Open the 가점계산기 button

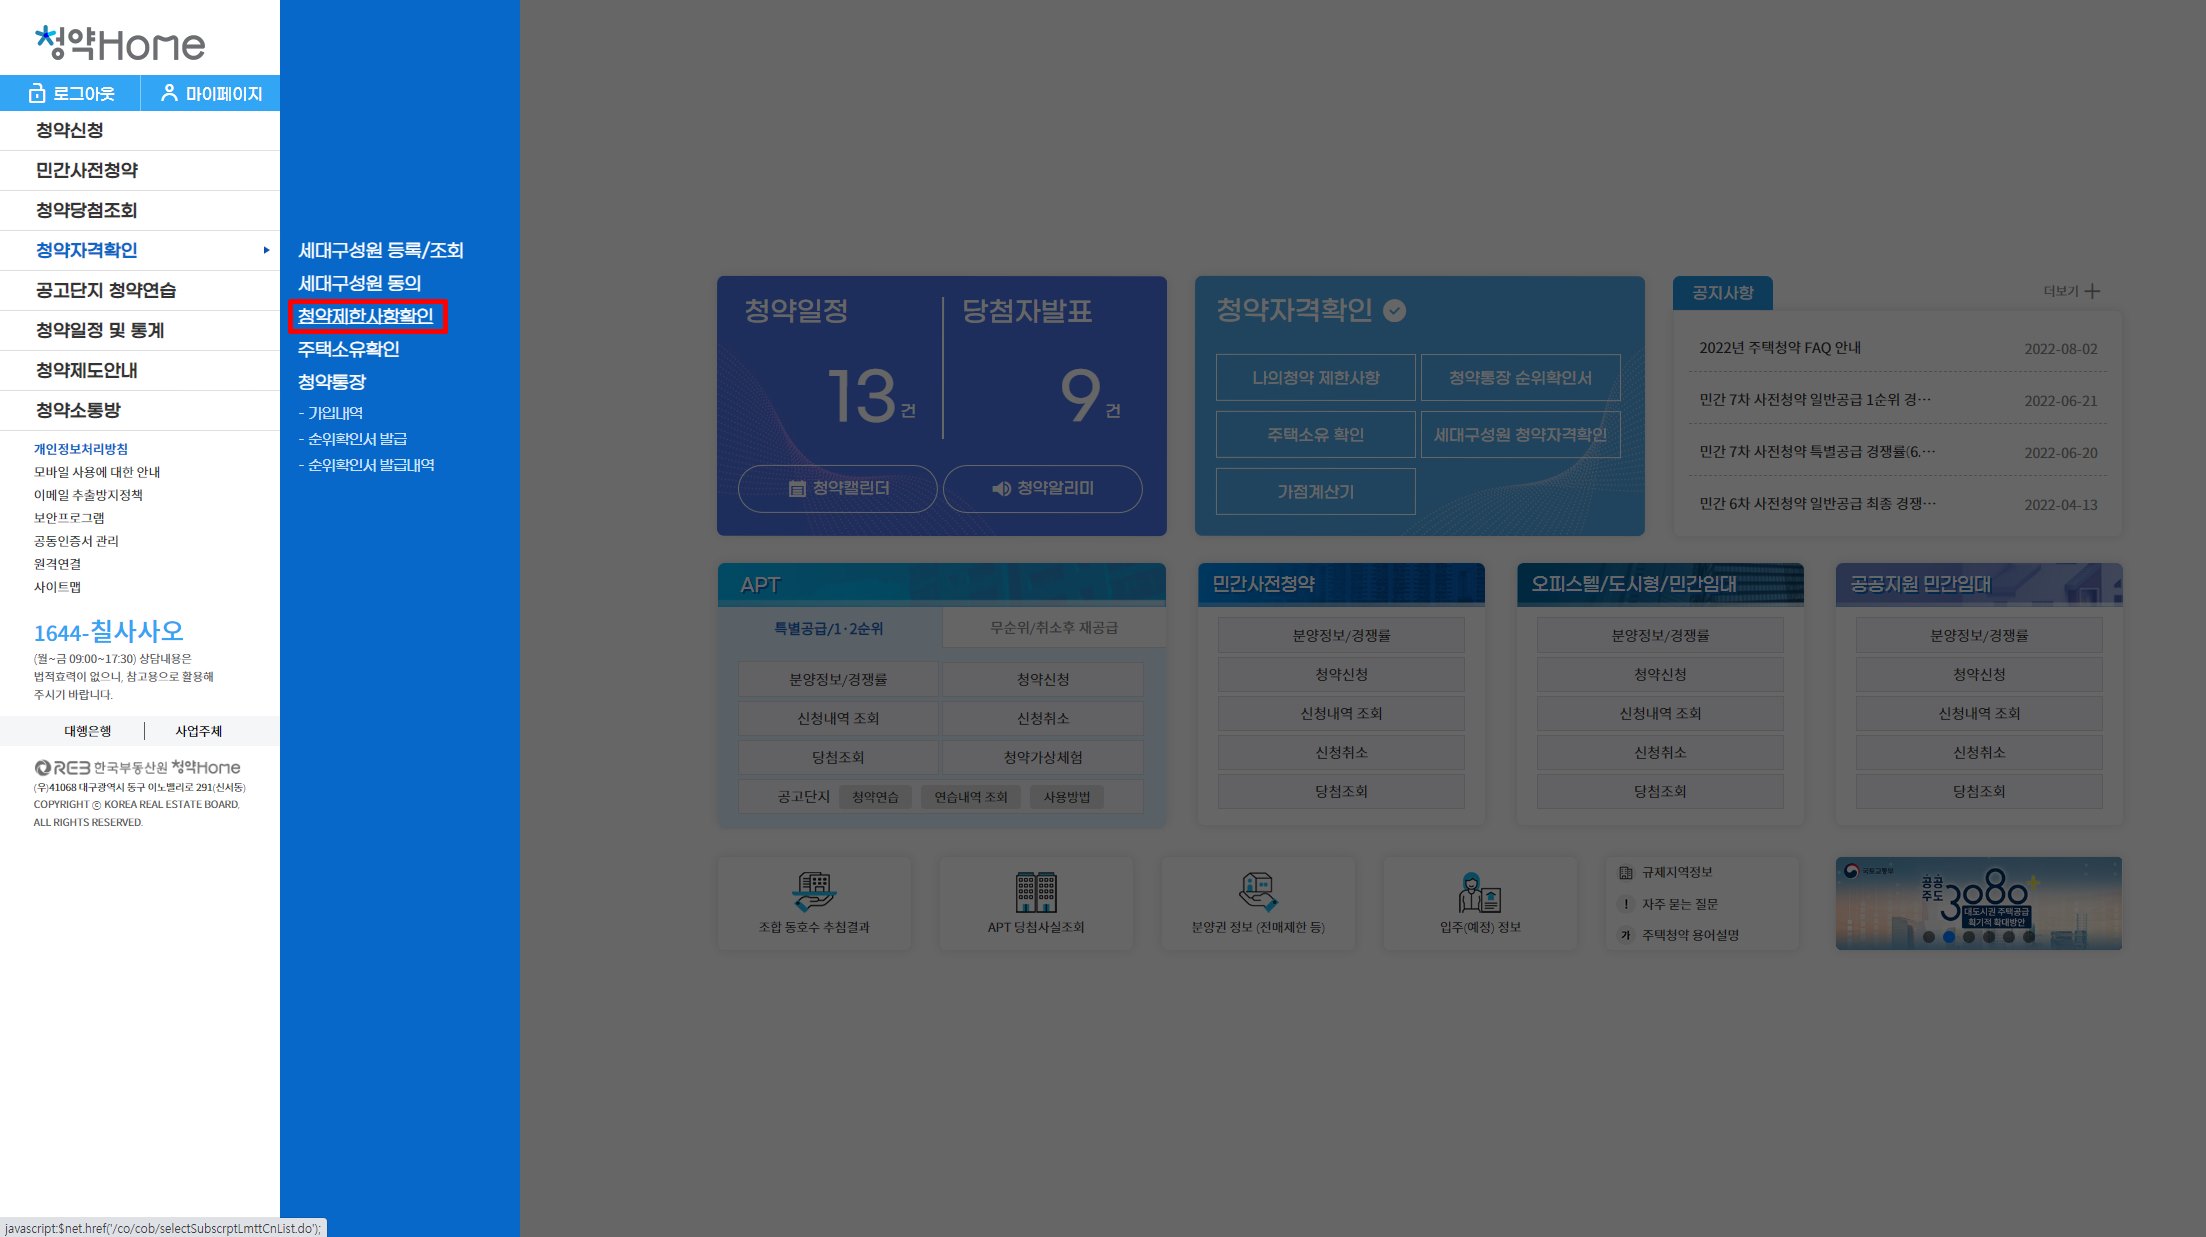tap(1315, 491)
